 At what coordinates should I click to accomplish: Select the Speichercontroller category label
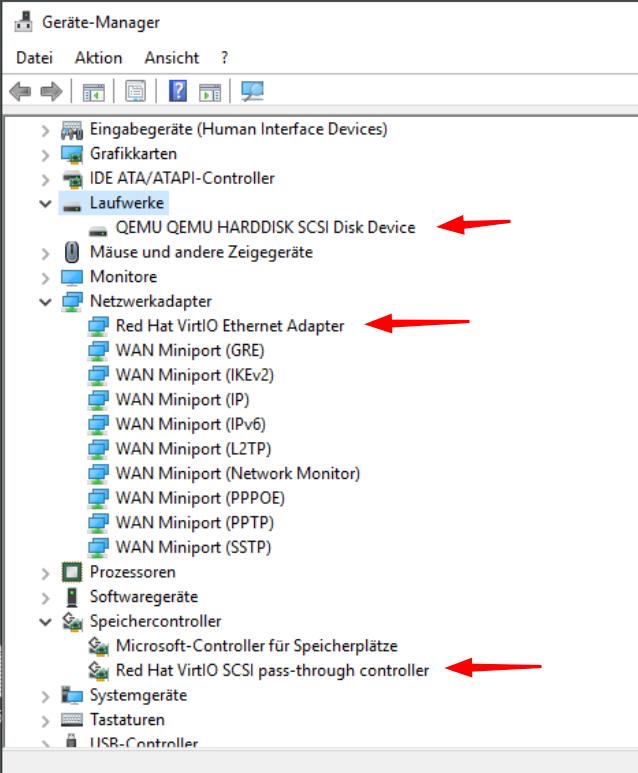(155, 621)
